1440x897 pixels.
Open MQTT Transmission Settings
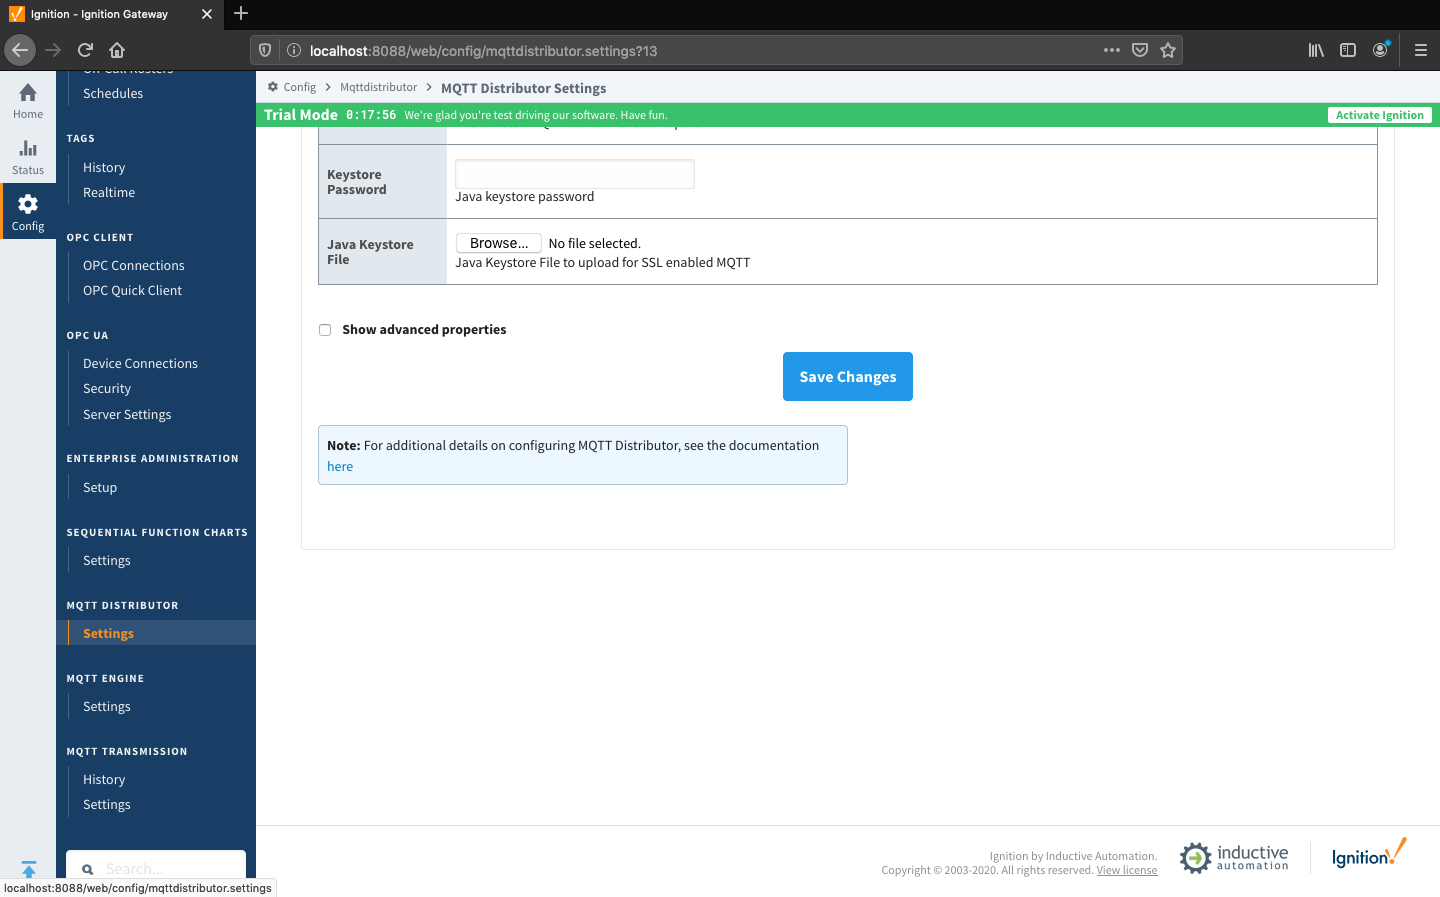tap(107, 804)
